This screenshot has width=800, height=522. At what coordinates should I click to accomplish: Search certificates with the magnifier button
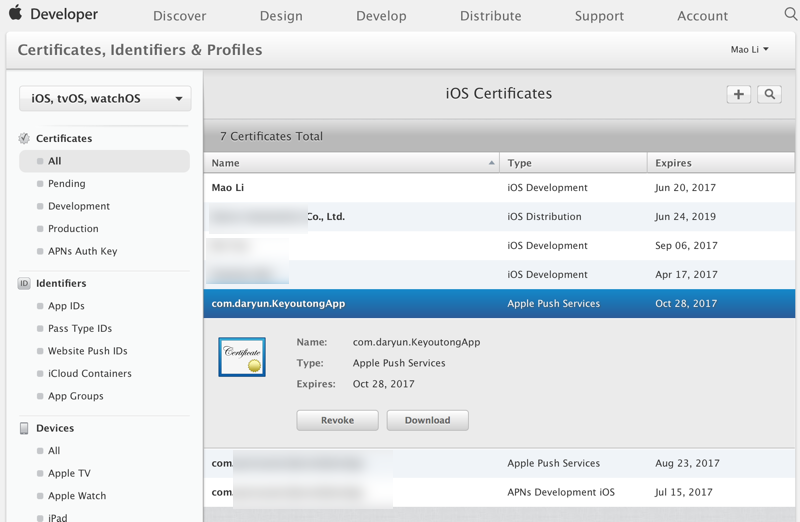pos(769,94)
